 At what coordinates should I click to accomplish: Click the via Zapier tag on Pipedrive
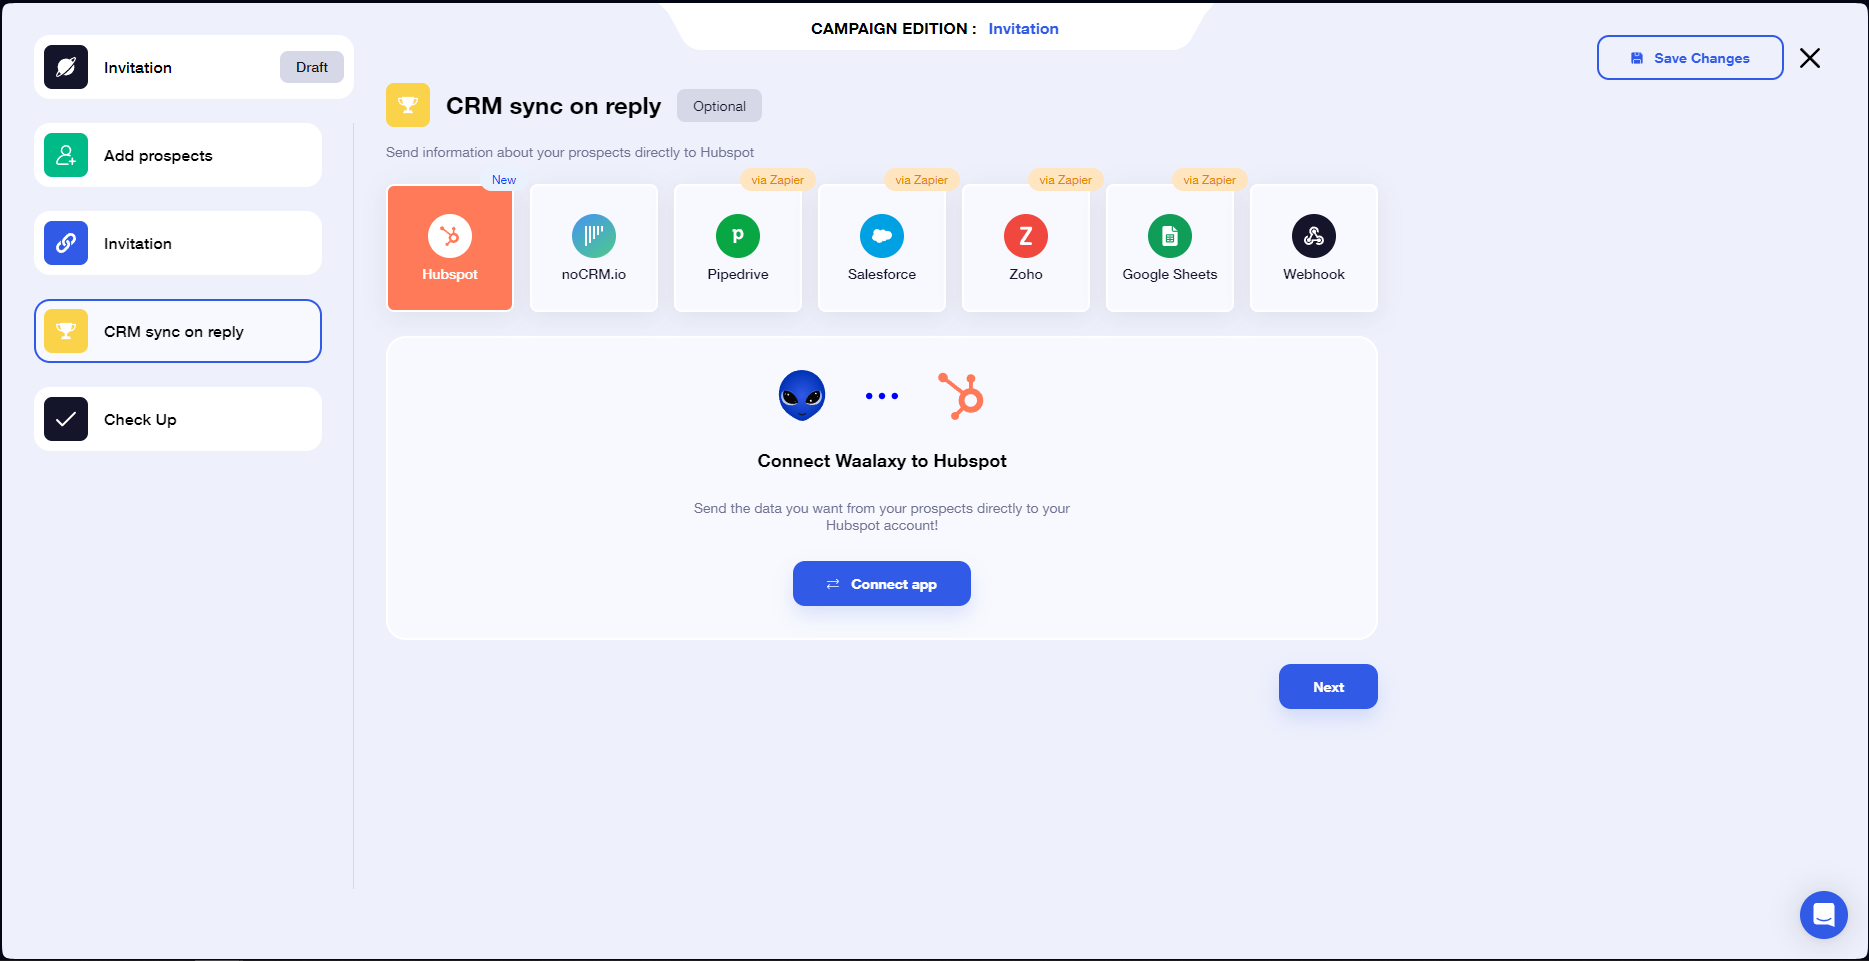pyautogui.click(x=778, y=180)
